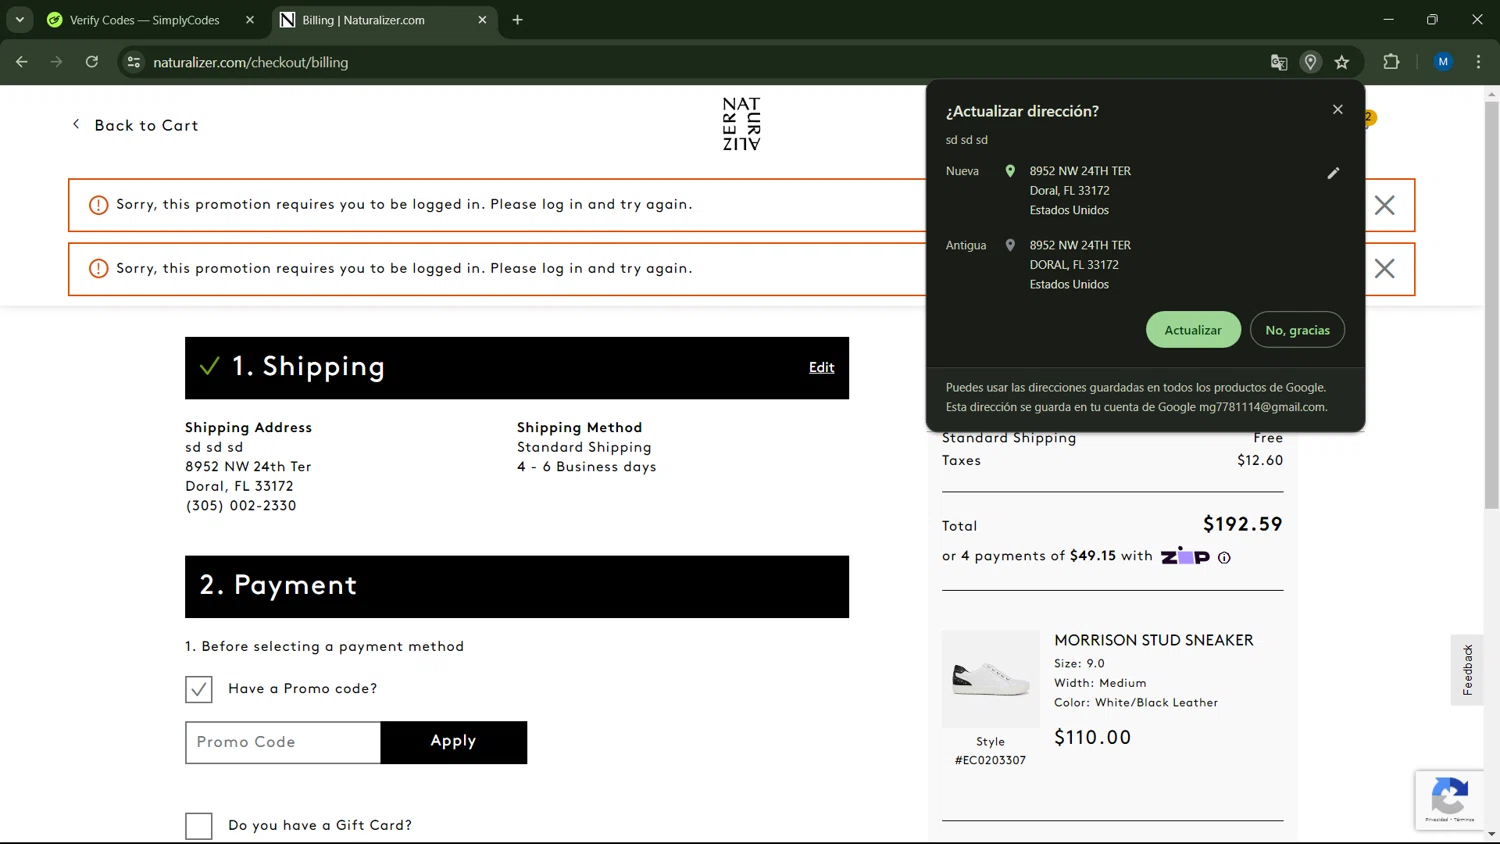Click the Shipping section green checkmark
This screenshot has width=1500, height=844.
209,366
